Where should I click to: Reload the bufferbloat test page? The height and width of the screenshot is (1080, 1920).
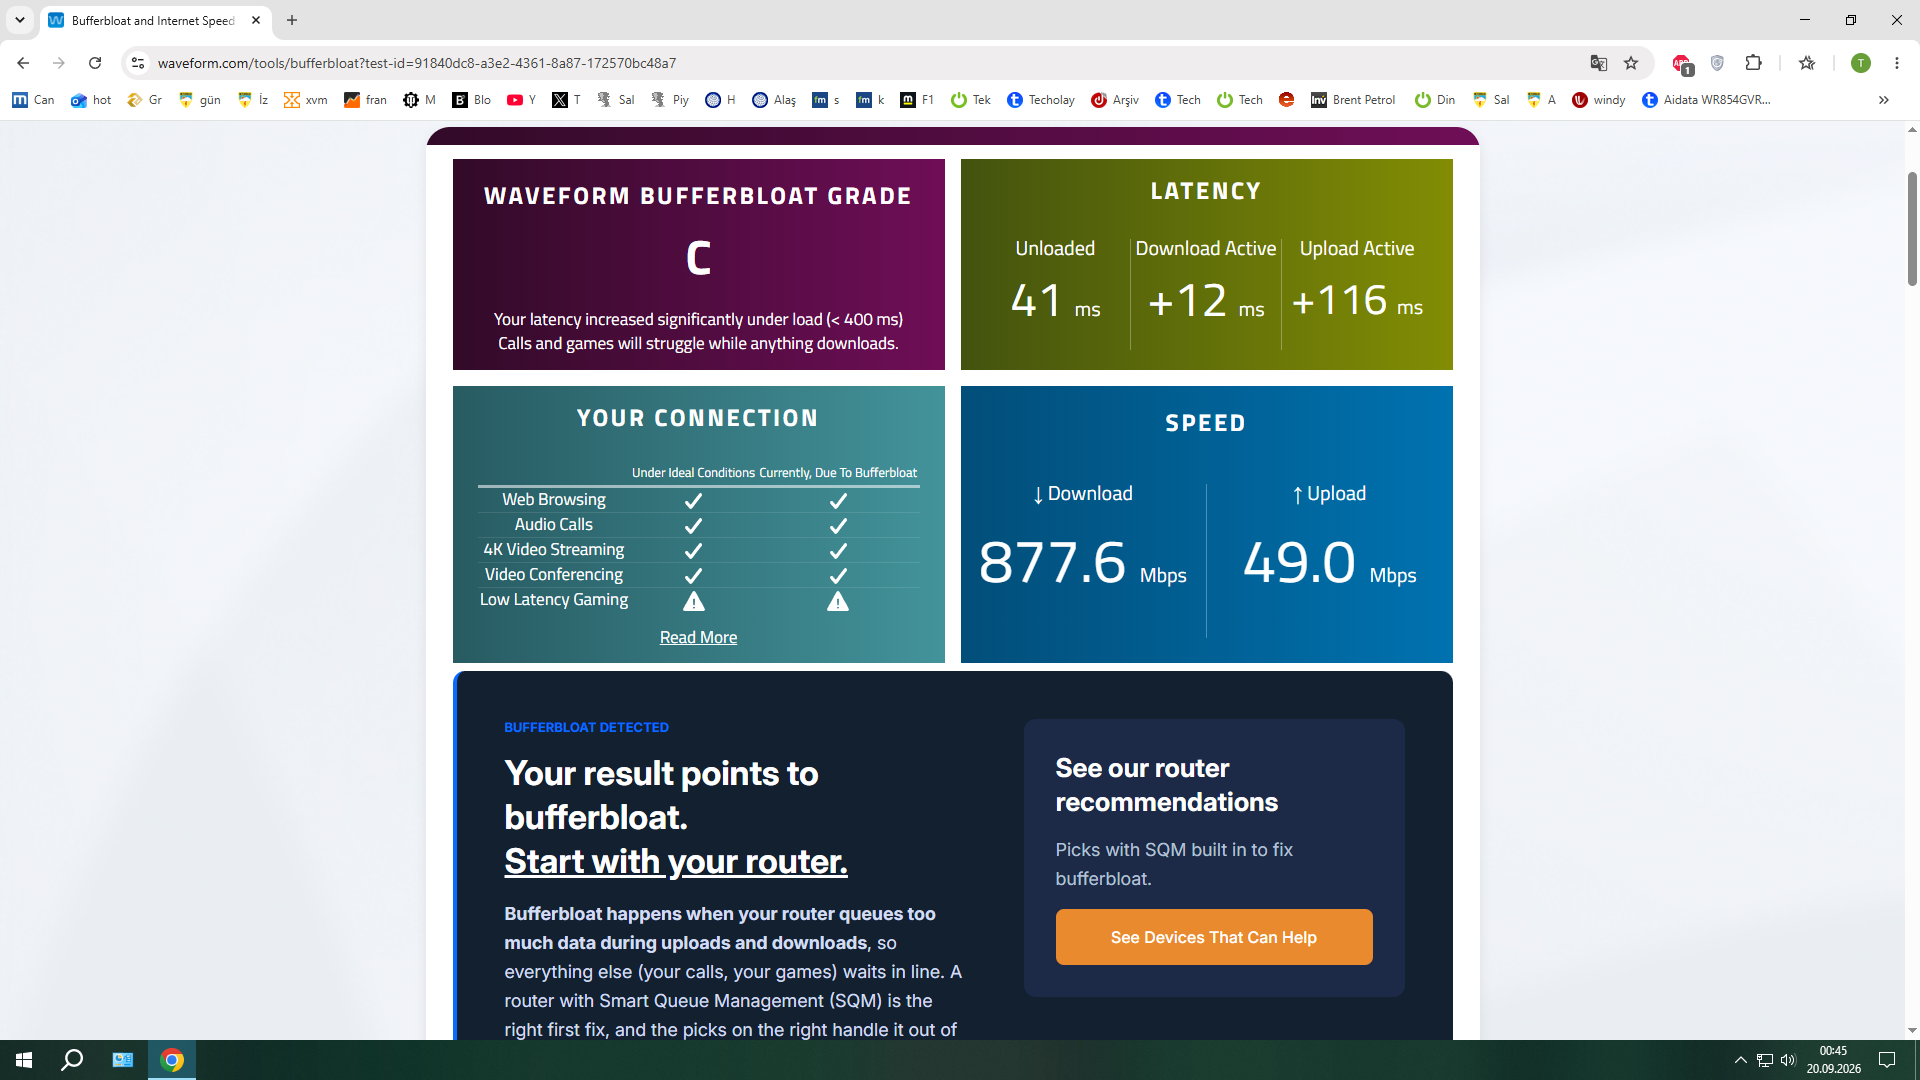coord(95,63)
